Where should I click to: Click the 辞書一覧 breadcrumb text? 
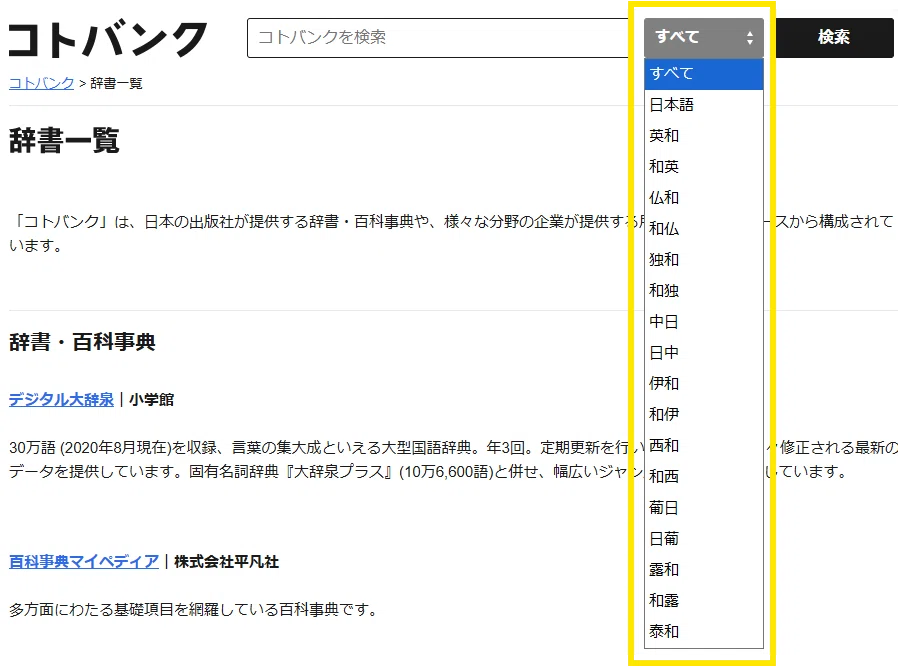(x=116, y=84)
